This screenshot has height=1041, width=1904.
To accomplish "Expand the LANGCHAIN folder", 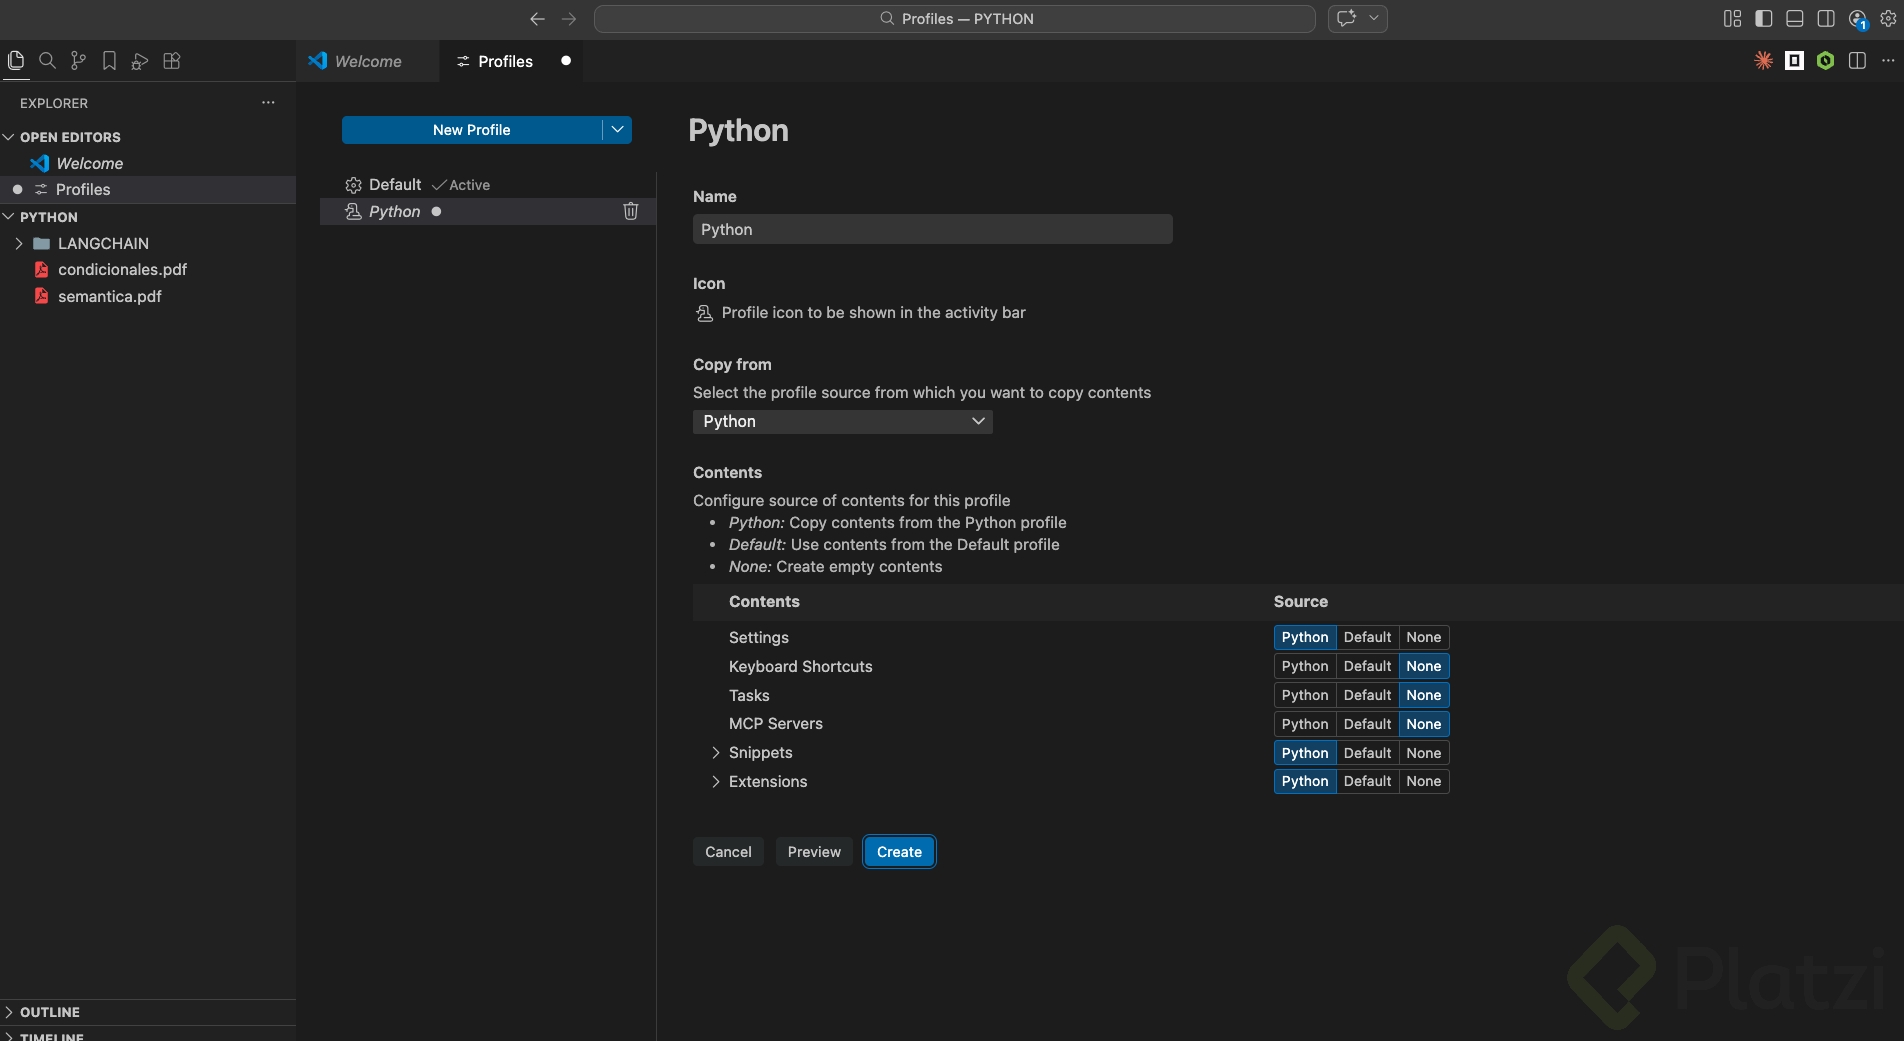I will click(19, 244).
